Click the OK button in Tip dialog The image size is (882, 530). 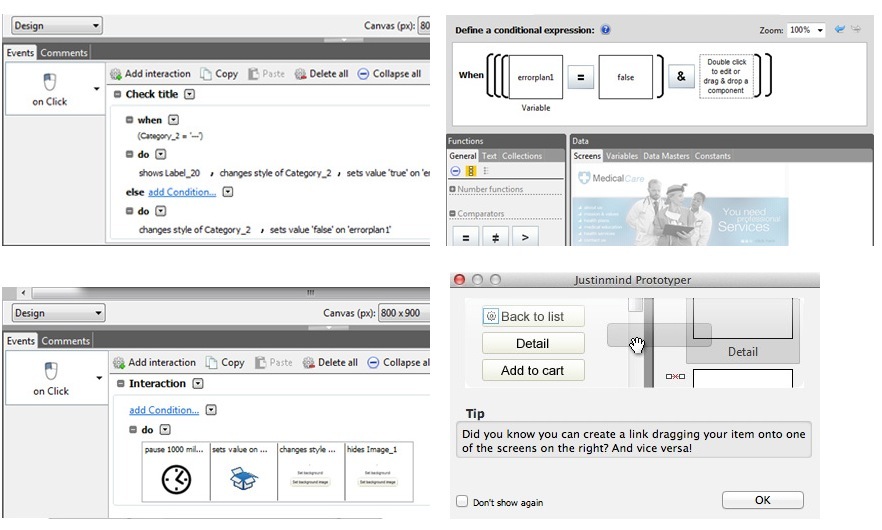(762, 500)
